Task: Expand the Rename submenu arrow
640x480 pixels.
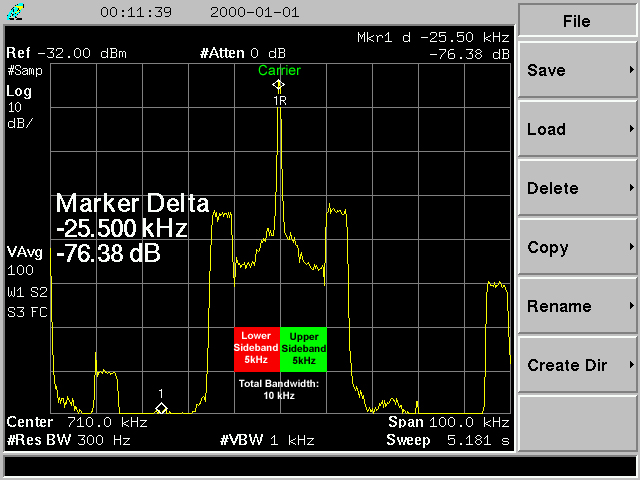Action: pos(631,306)
